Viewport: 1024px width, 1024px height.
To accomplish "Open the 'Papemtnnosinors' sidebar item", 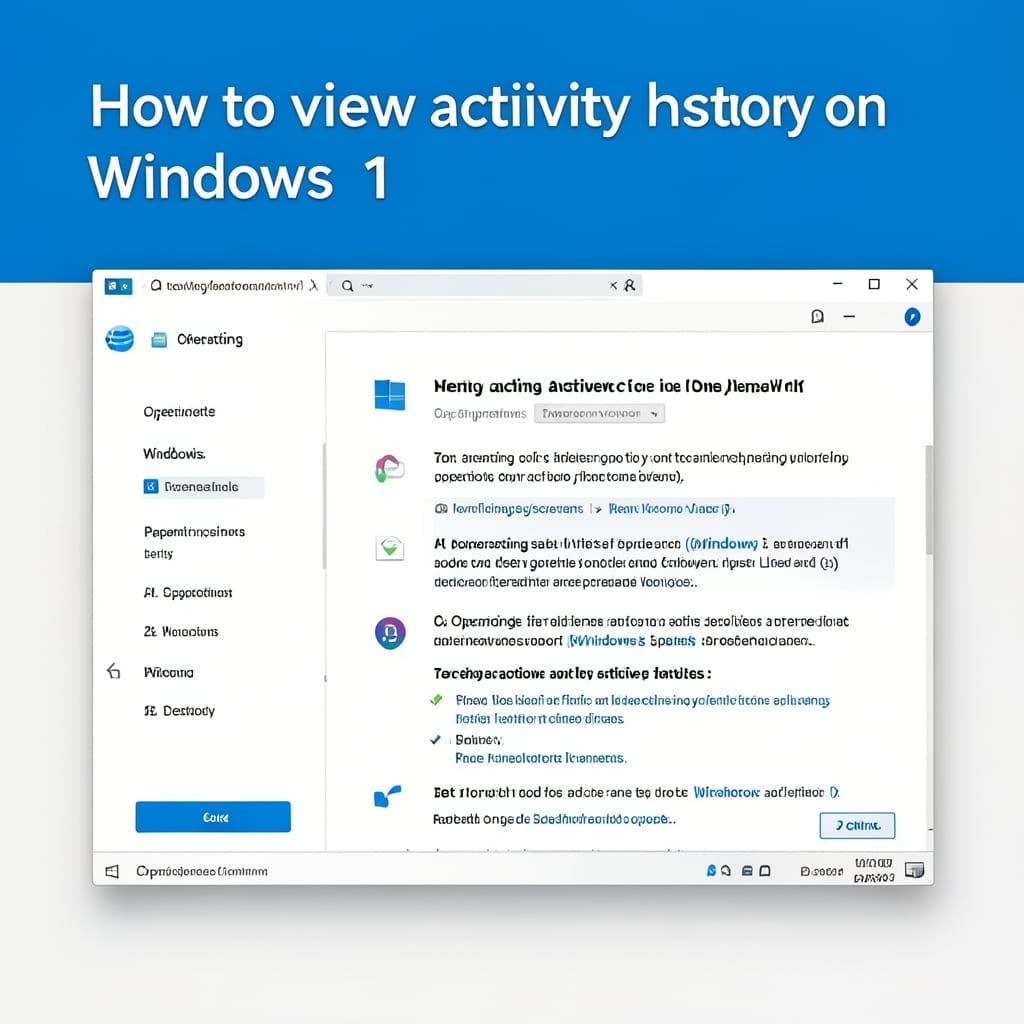I will [x=195, y=532].
